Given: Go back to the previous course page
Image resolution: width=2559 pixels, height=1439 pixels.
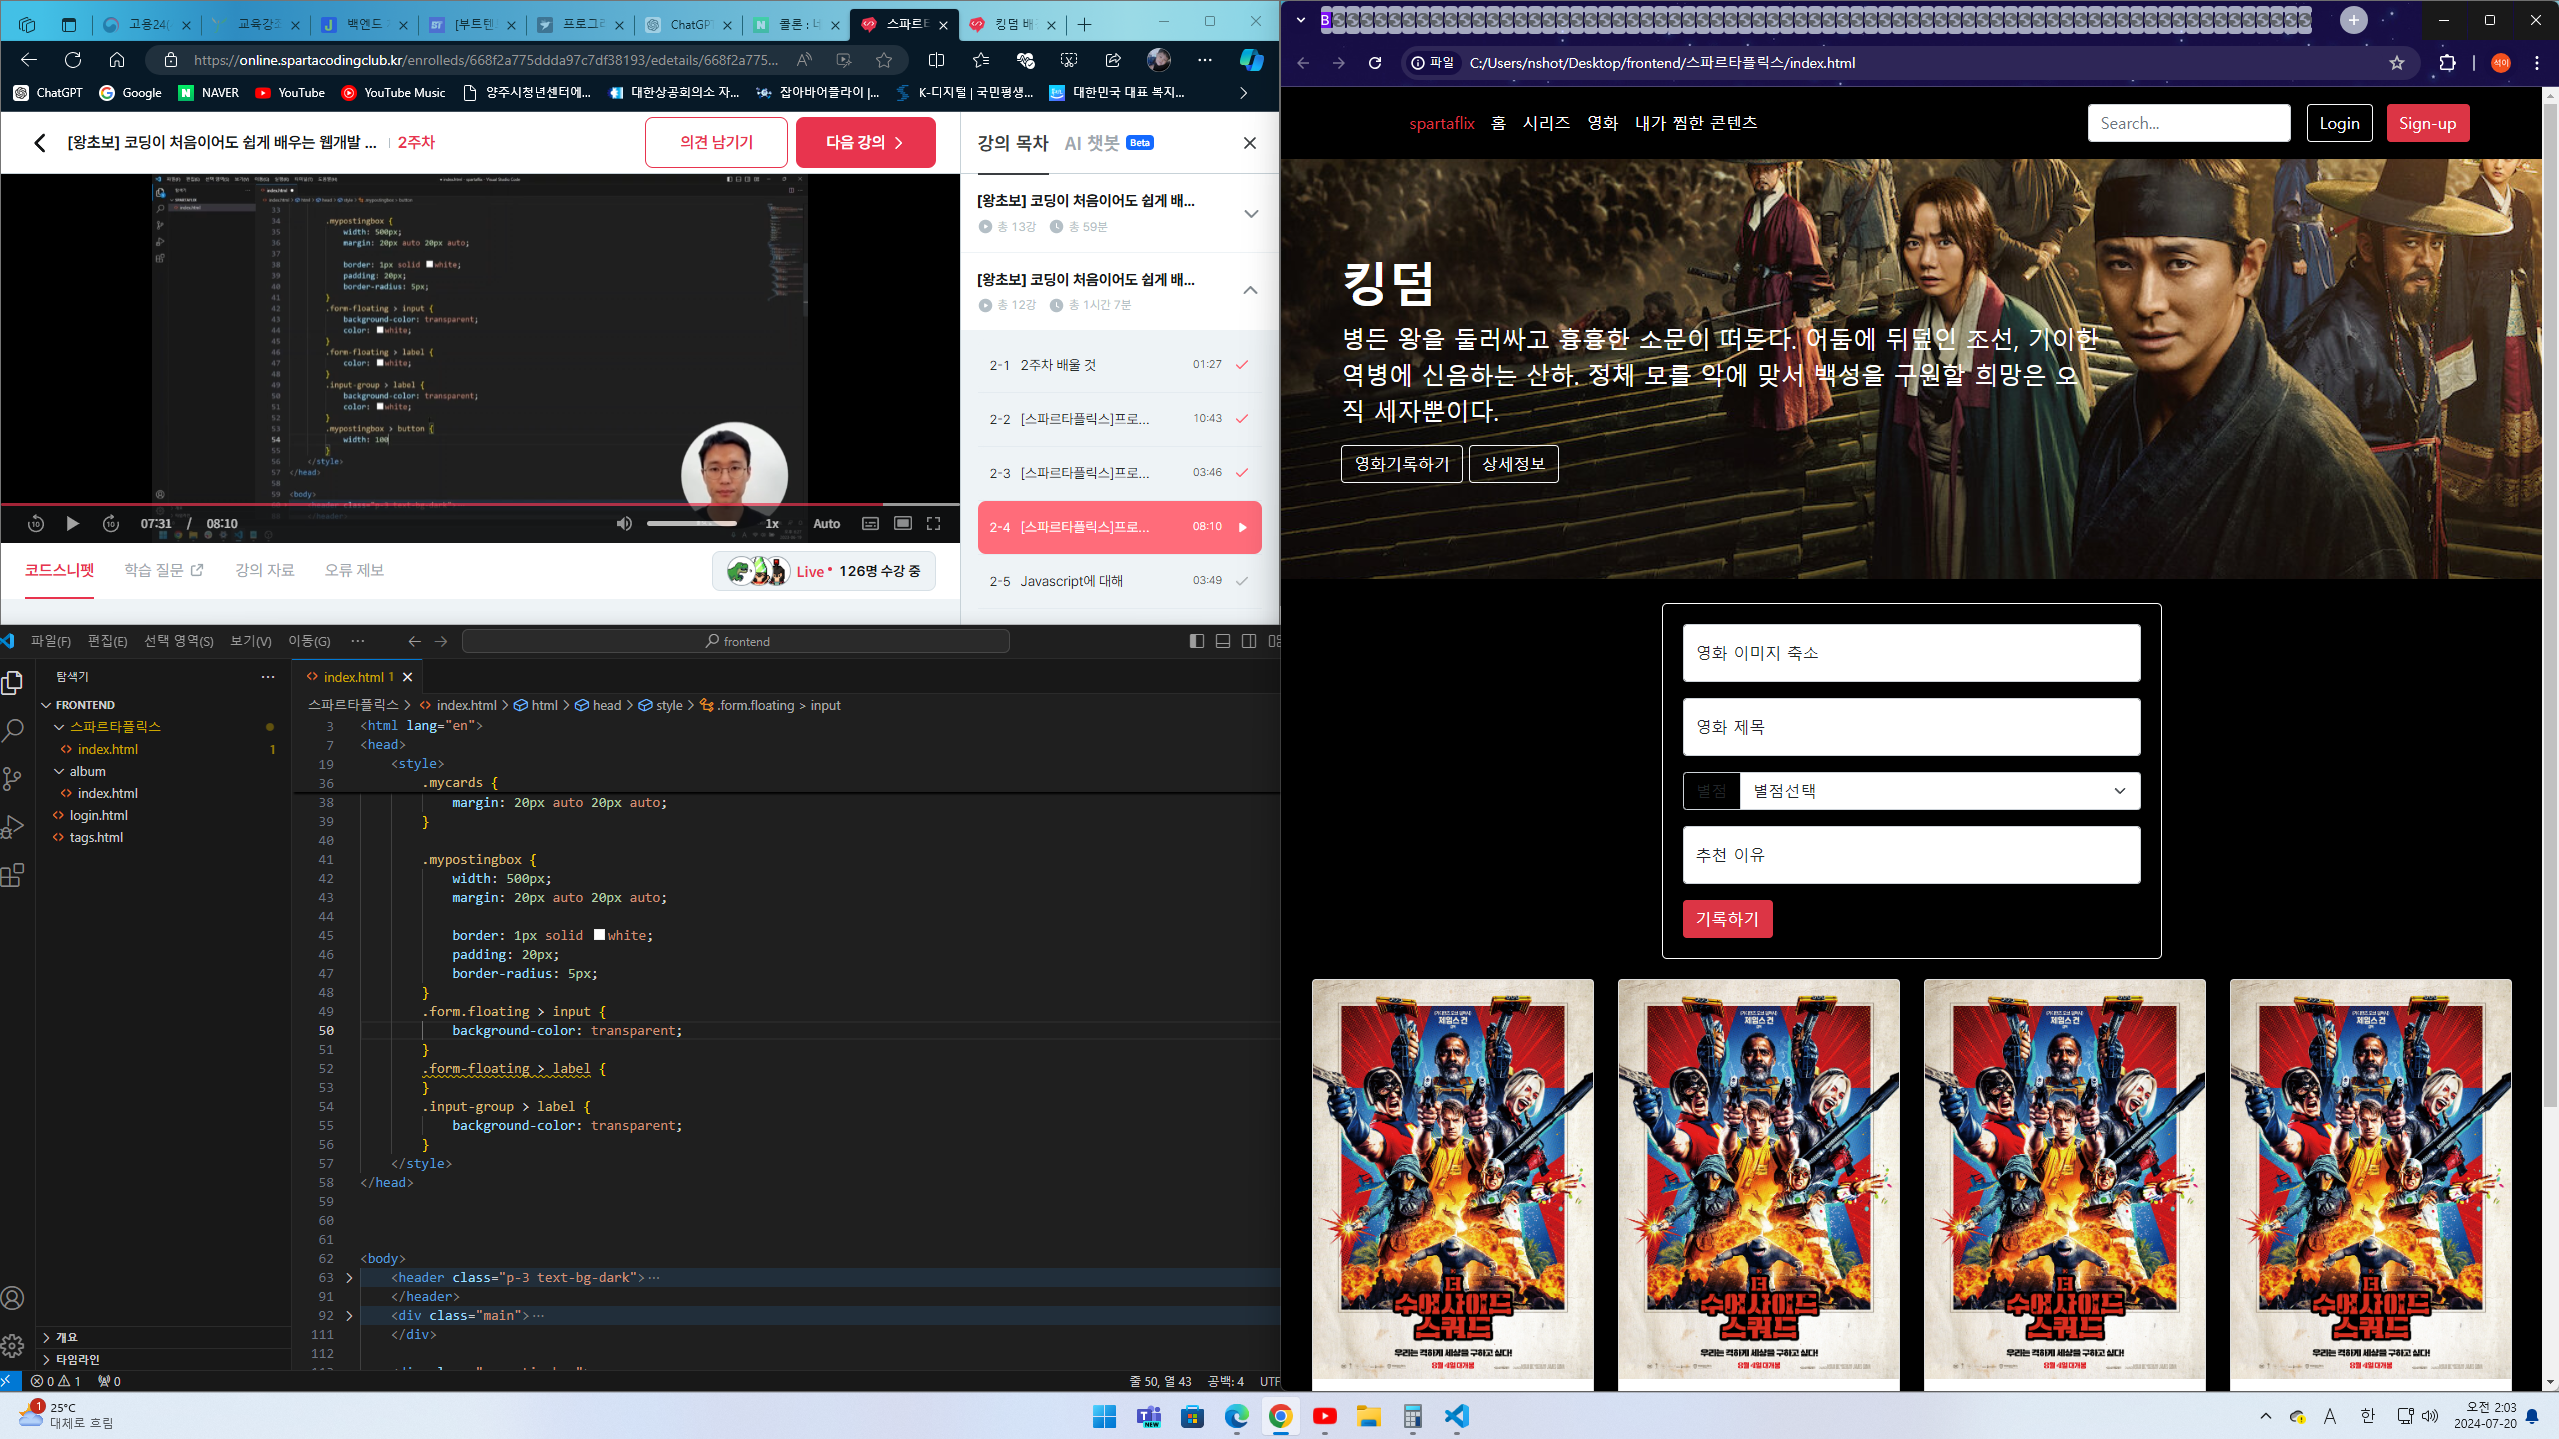Looking at the screenshot, I should click(x=40, y=143).
